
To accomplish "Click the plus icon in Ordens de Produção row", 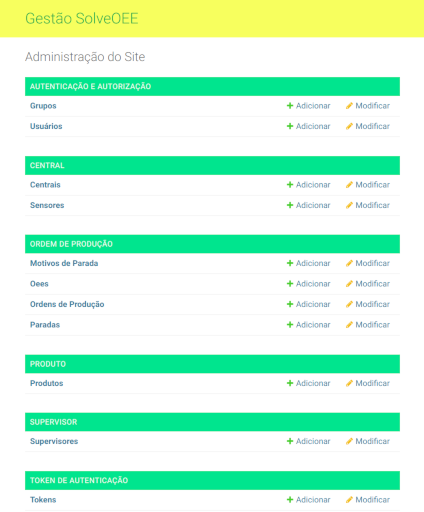I will (290, 304).
